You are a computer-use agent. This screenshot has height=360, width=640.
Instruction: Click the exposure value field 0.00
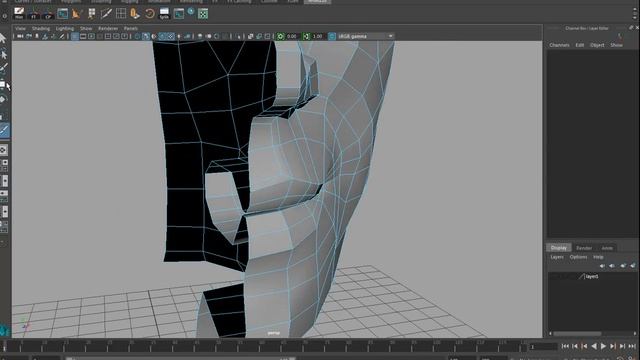point(292,36)
